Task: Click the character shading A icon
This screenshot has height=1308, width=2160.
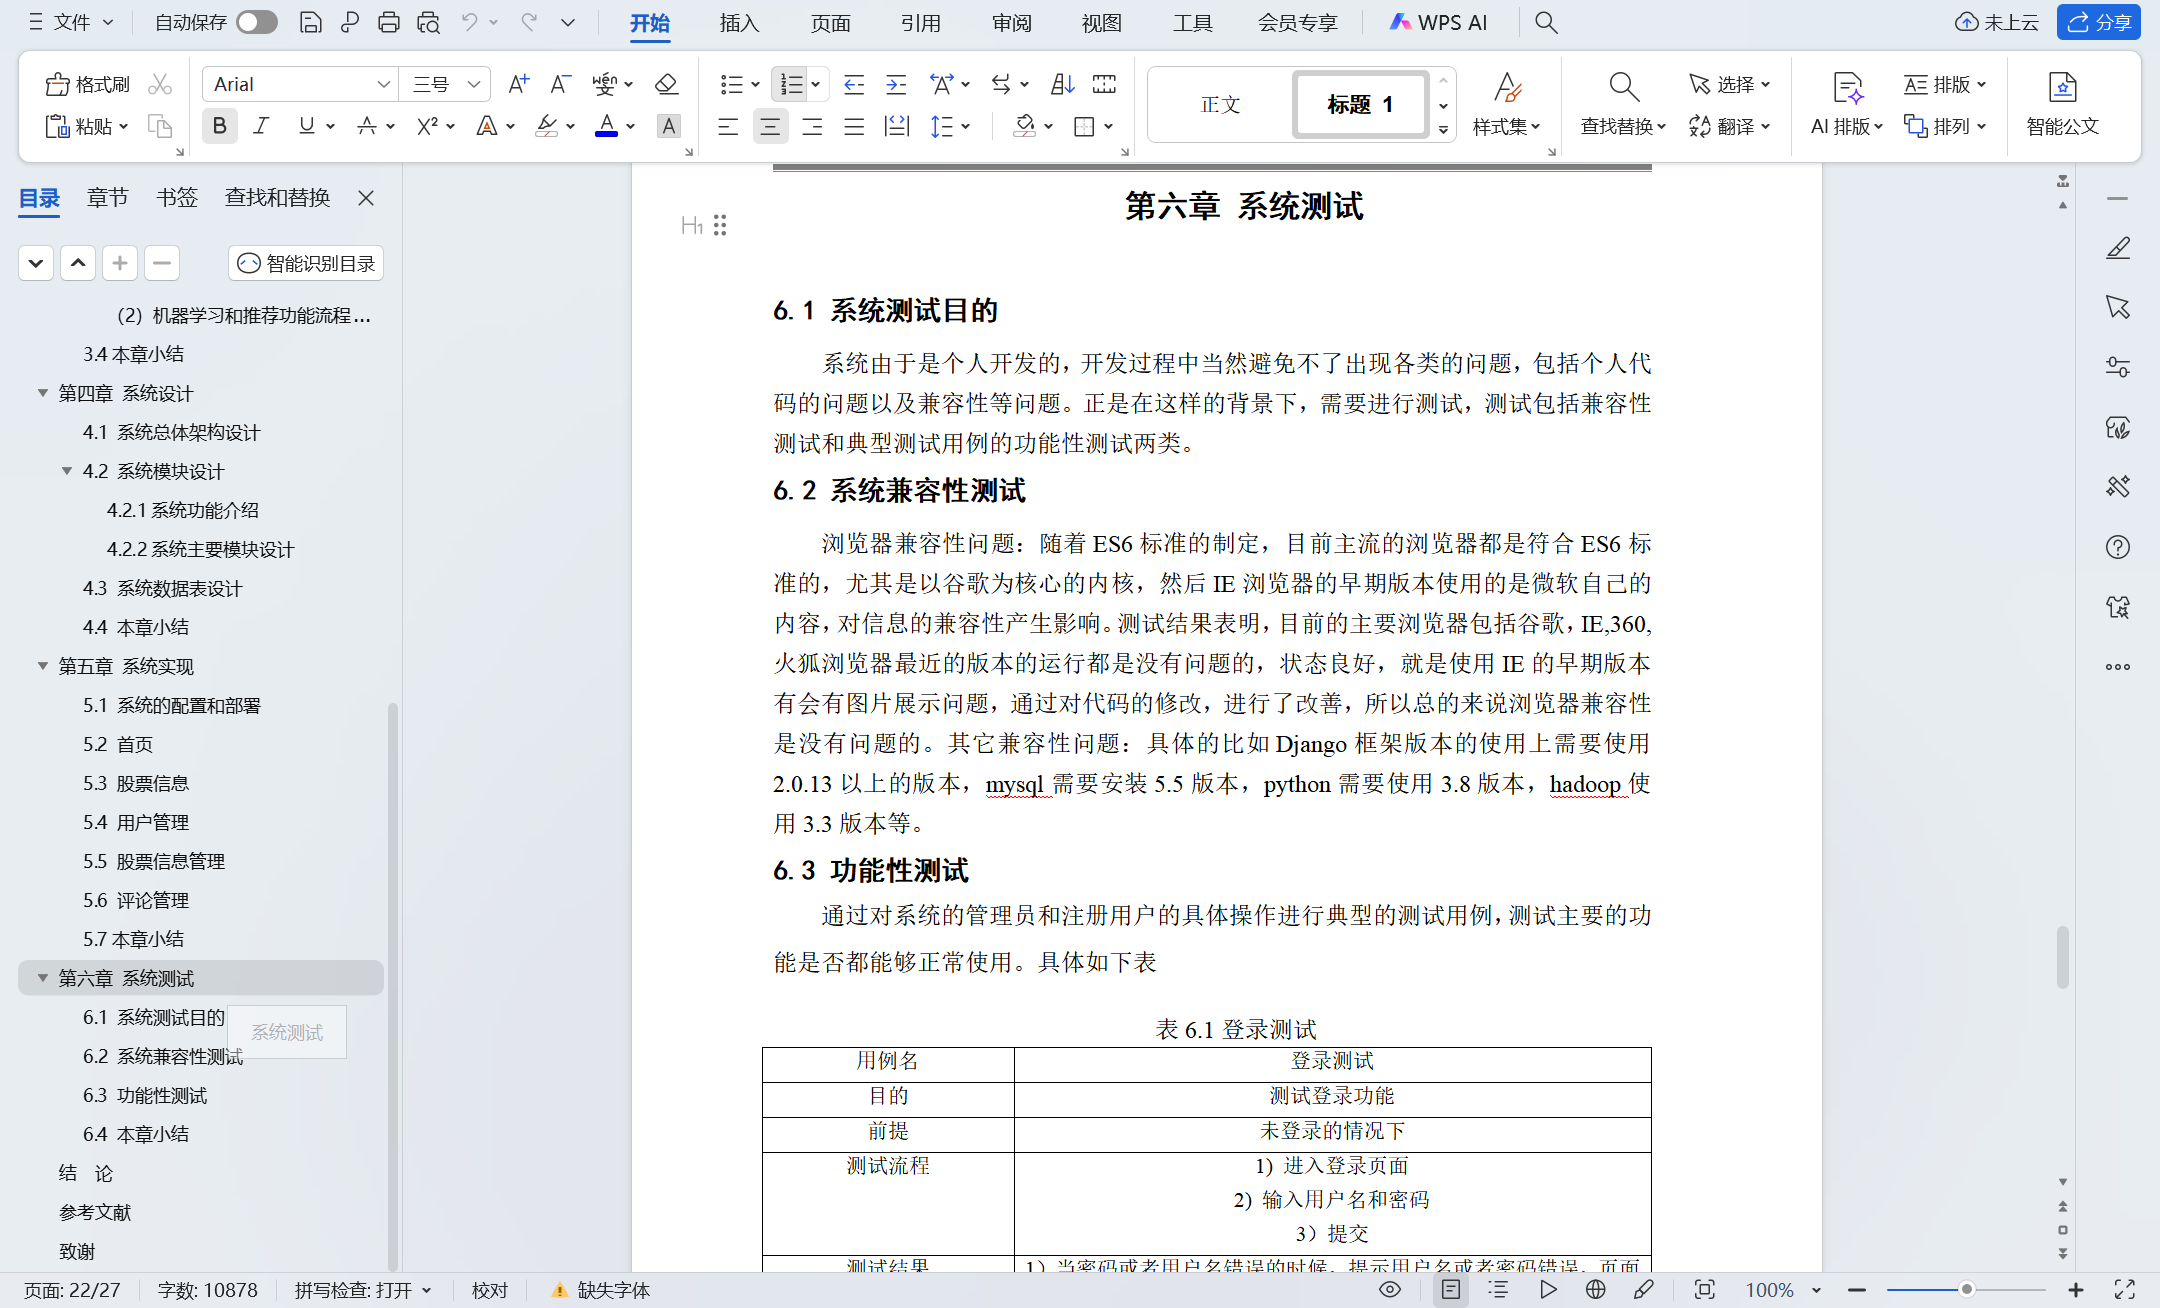Action: [x=668, y=126]
